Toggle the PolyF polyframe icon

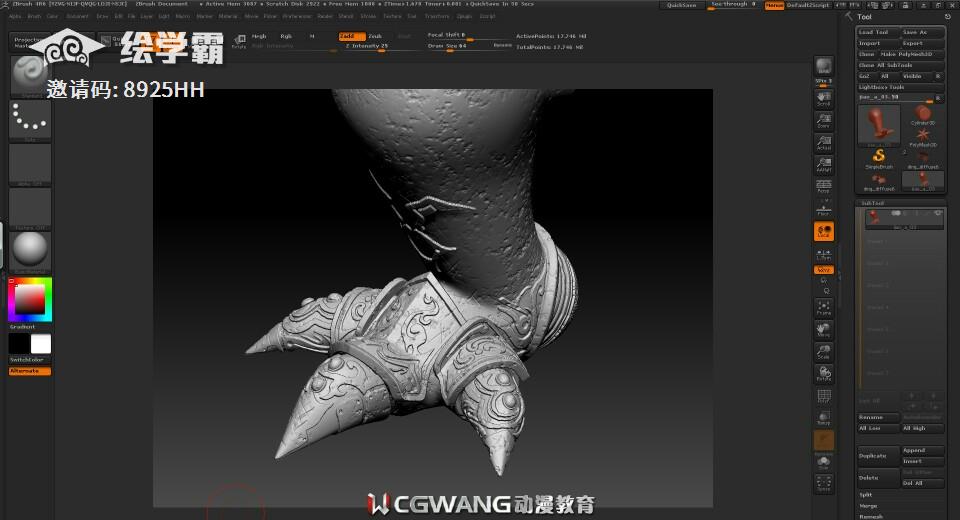(823, 396)
